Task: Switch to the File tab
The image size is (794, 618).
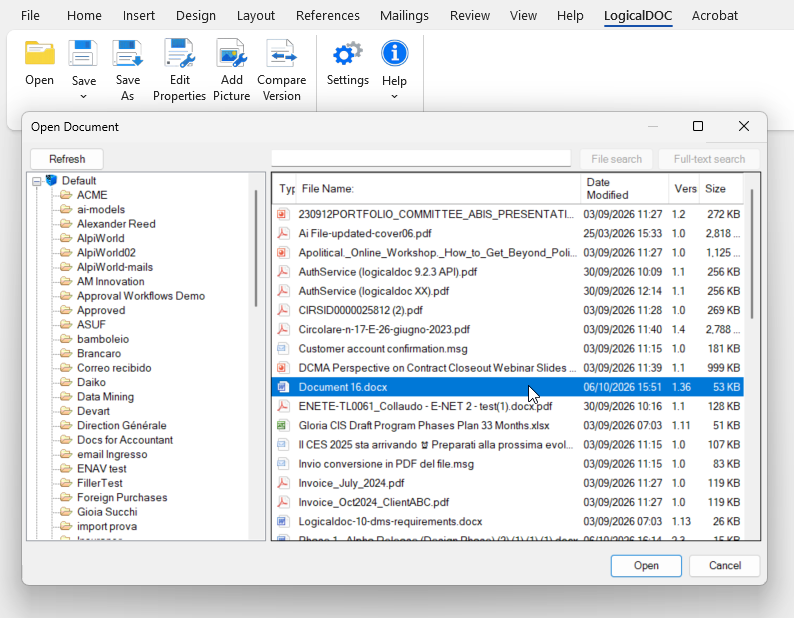Action: [x=30, y=16]
